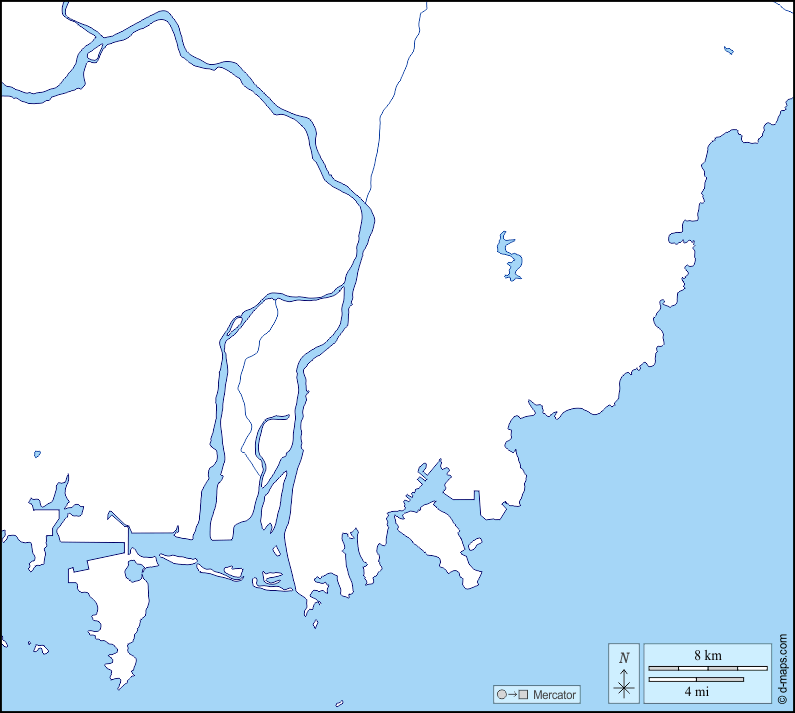Screen dimensions: 795x713
Task: Select the Mercator projection label
Action: coord(554,695)
